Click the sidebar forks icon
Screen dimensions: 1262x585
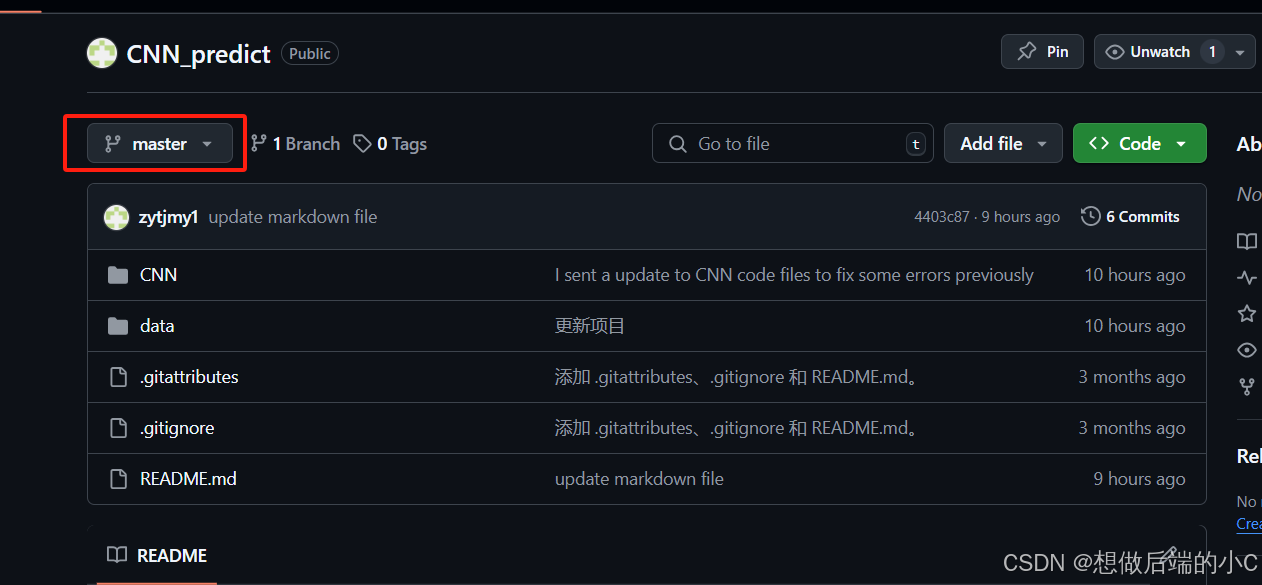(x=1247, y=385)
